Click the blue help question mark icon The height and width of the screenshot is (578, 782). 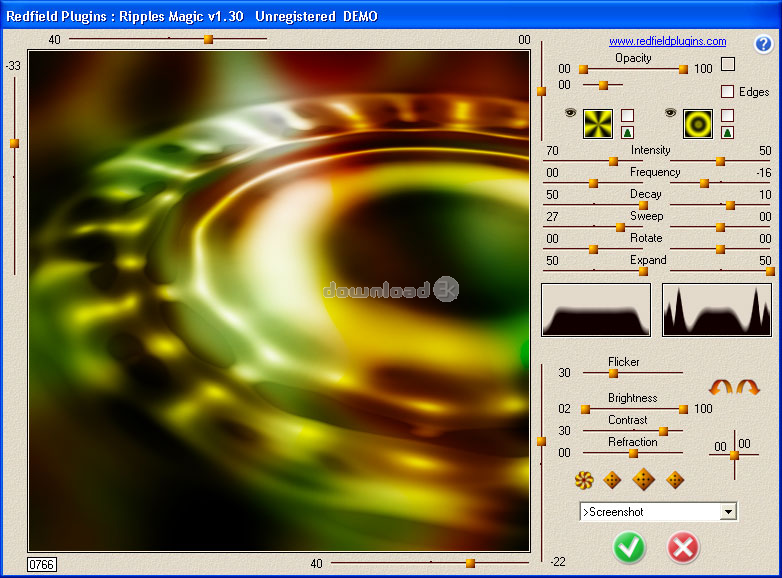[x=763, y=44]
